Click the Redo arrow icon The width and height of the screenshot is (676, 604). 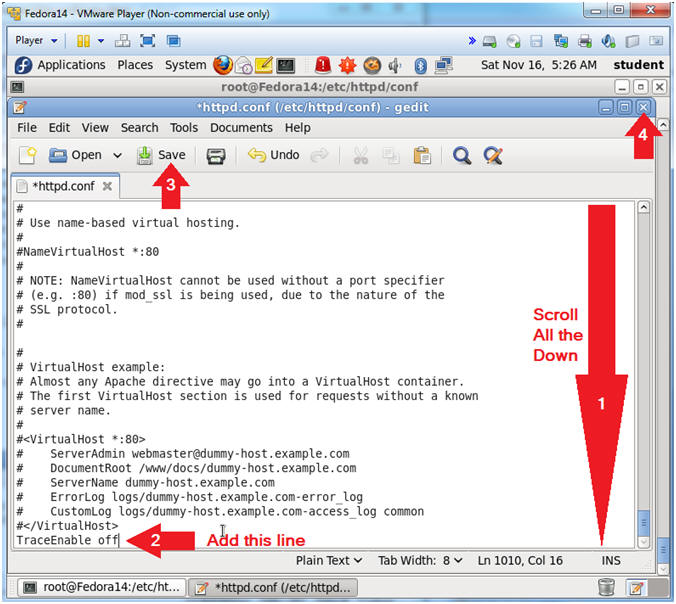click(x=319, y=155)
